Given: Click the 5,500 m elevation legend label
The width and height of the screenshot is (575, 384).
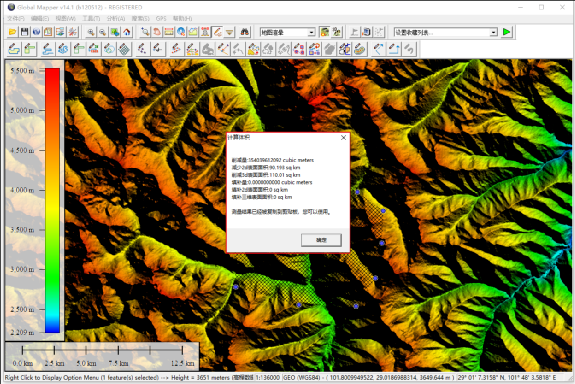Looking at the screenshot, I should (22, 70).
